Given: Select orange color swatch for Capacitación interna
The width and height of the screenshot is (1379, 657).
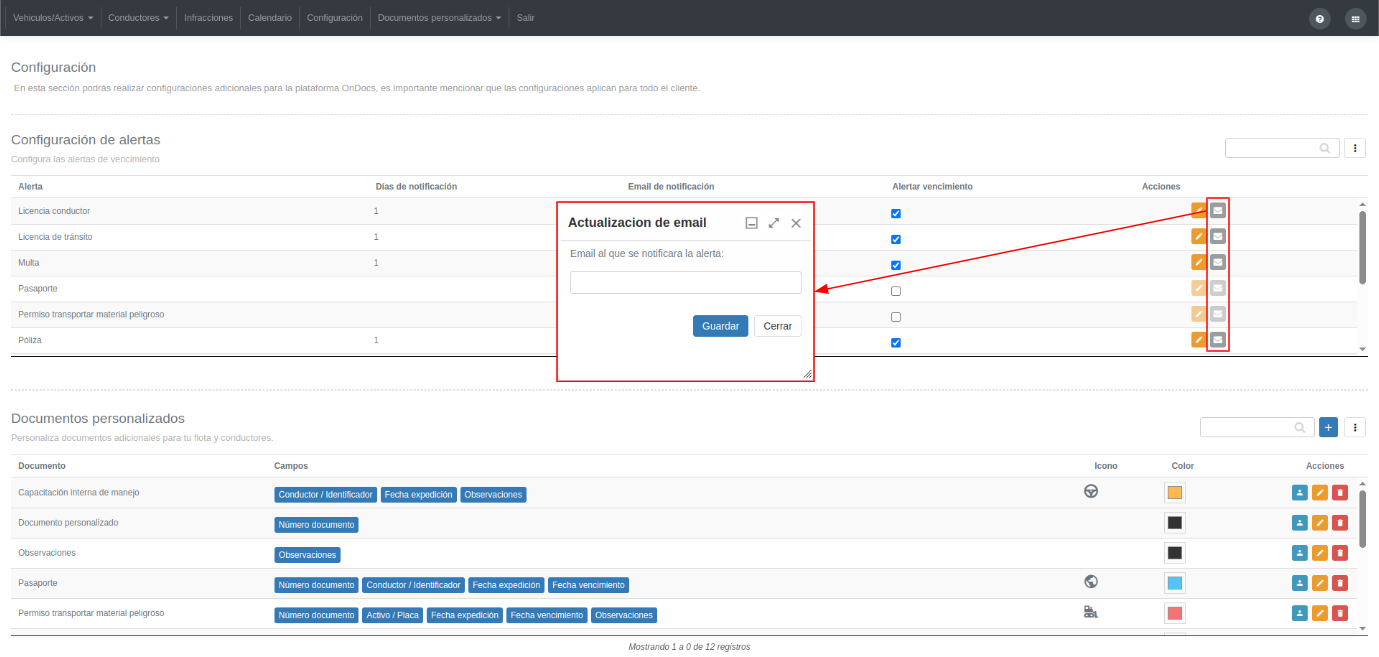Looking at the screenshot, I should (1175, 493).
